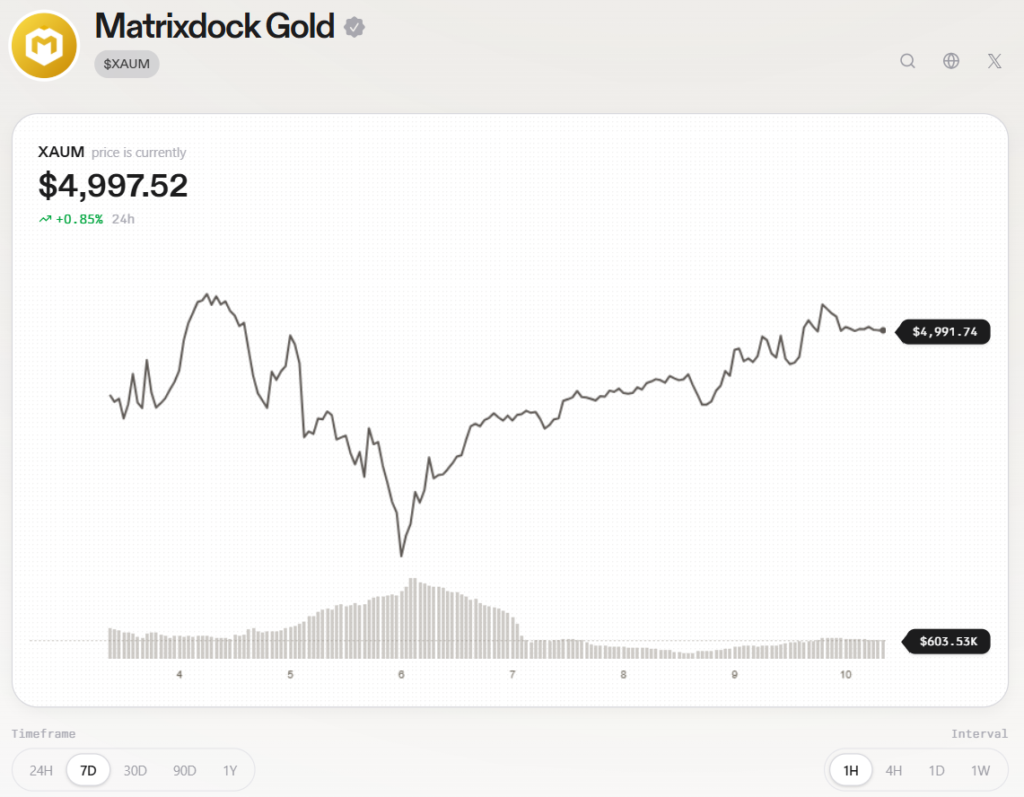Choose the 90D timeframe option
The width and height of the screenshot is (1024, 797).
point(184,770)
